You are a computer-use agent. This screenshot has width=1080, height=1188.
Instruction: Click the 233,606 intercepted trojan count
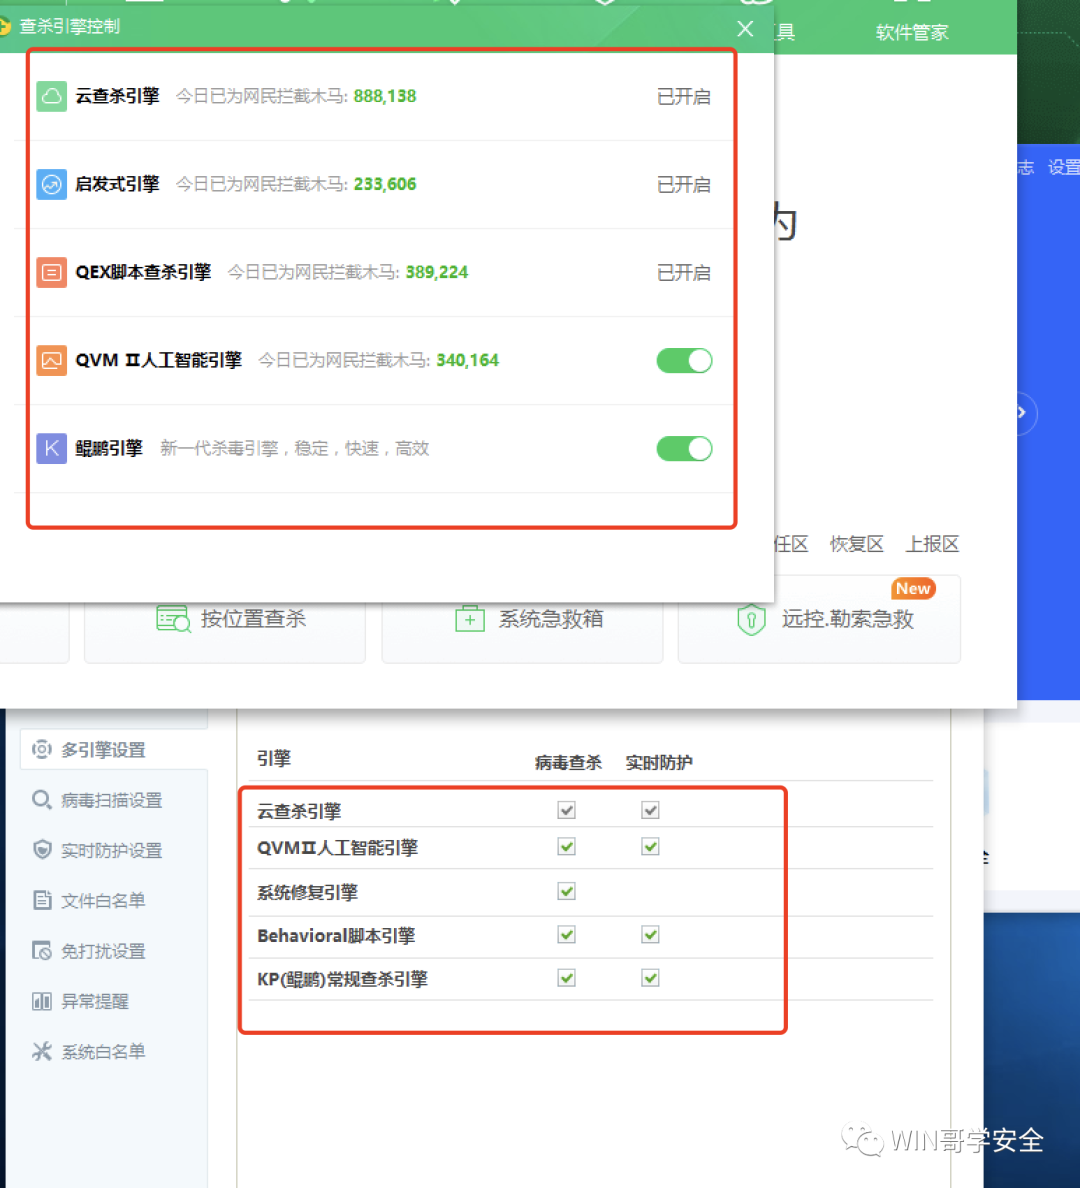[x=385, y=184]
